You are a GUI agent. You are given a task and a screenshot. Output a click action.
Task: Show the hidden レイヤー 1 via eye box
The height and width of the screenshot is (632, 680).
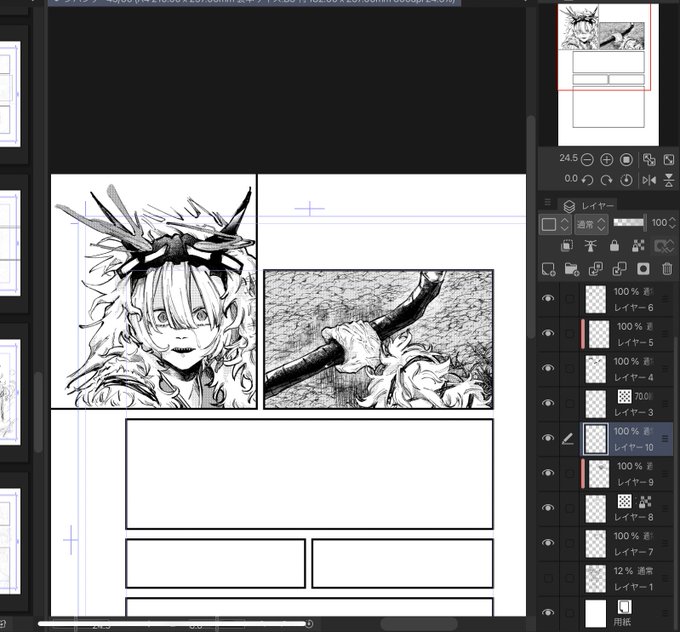(548, 578)
